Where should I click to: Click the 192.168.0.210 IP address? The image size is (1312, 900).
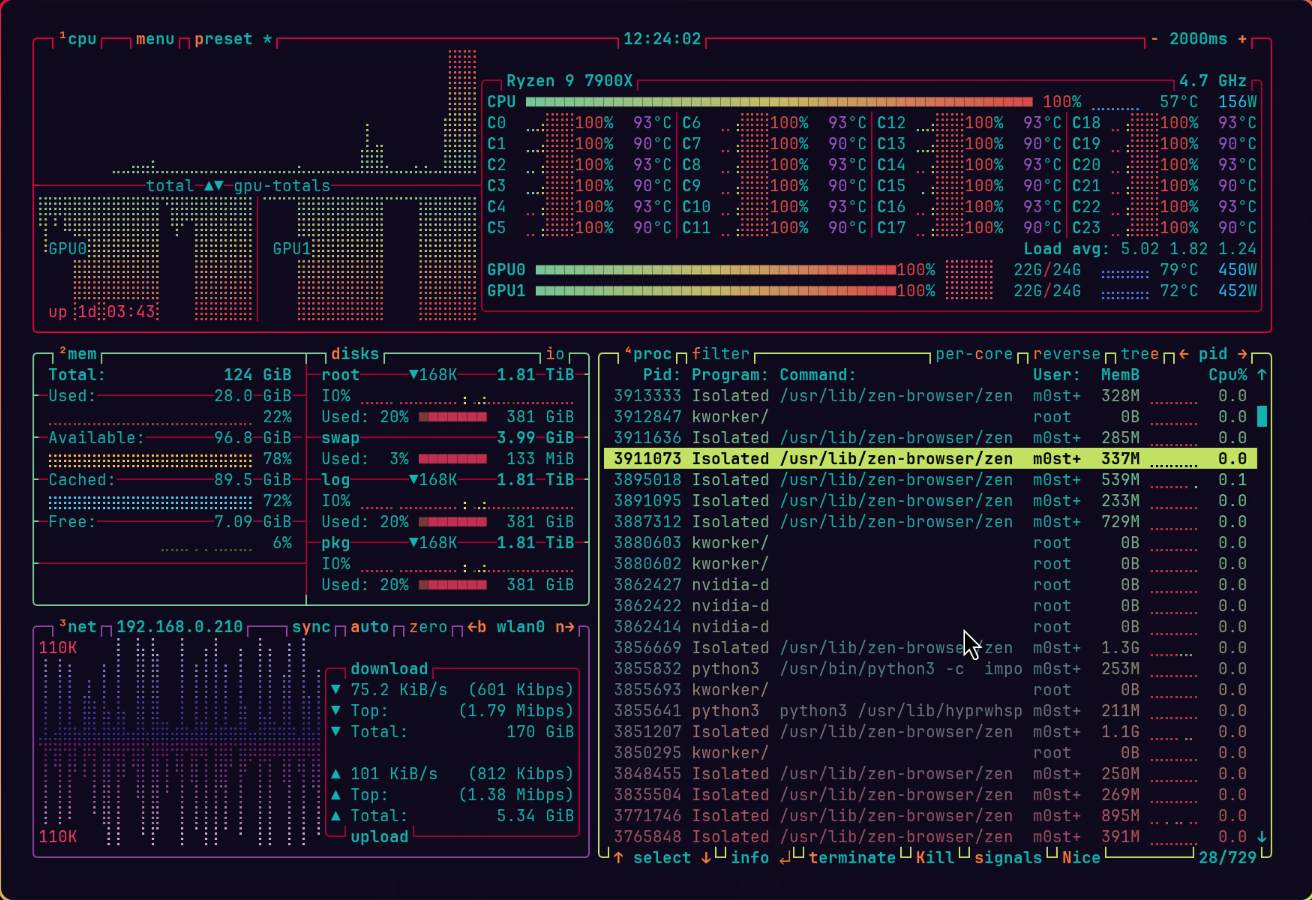(x=180, y=627)
